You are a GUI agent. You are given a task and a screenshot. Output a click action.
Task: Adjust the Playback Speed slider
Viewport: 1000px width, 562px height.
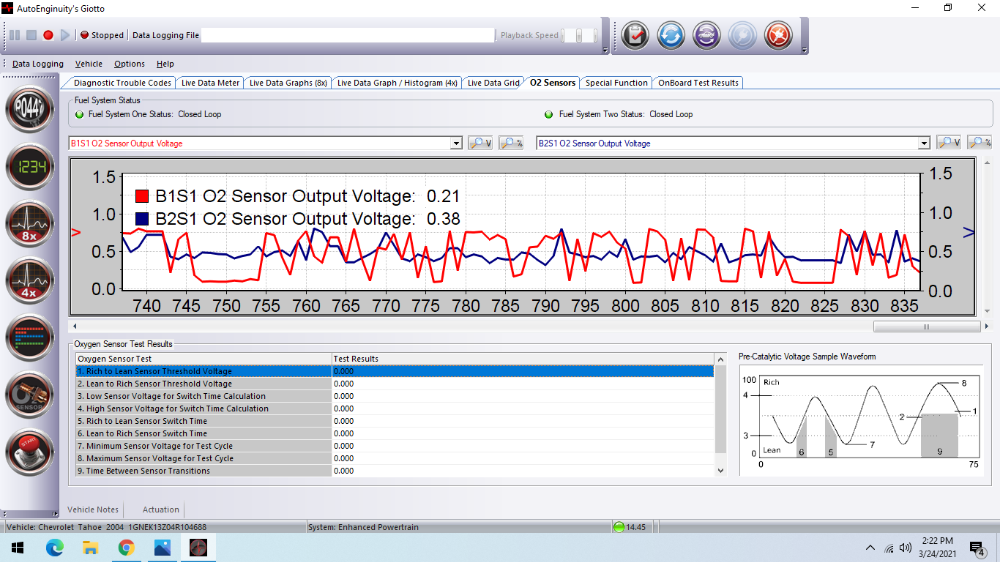[579, 35]
